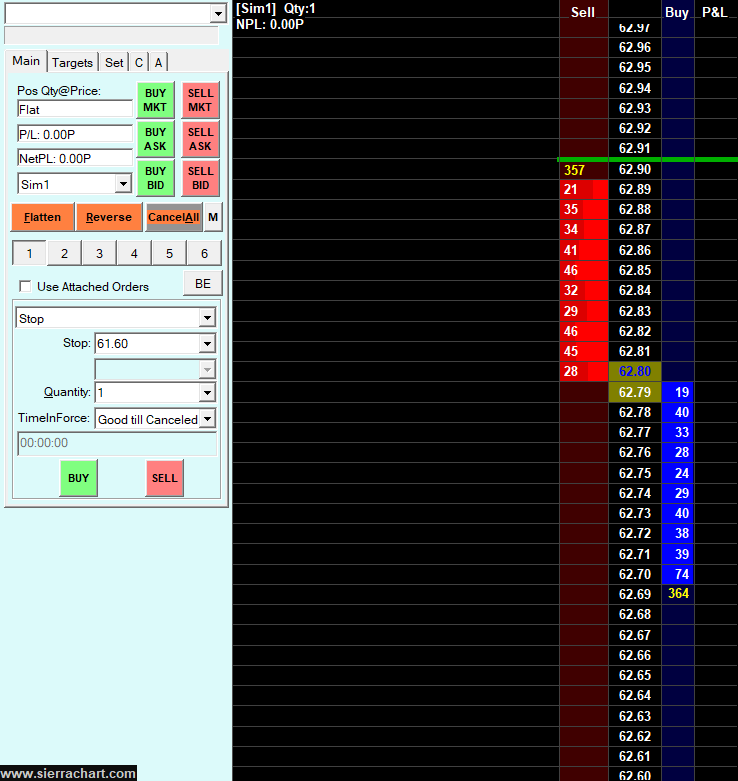Screen dimensions: 738x781
Task: Click the yellow 357 sell total
Action: (584, 170)
